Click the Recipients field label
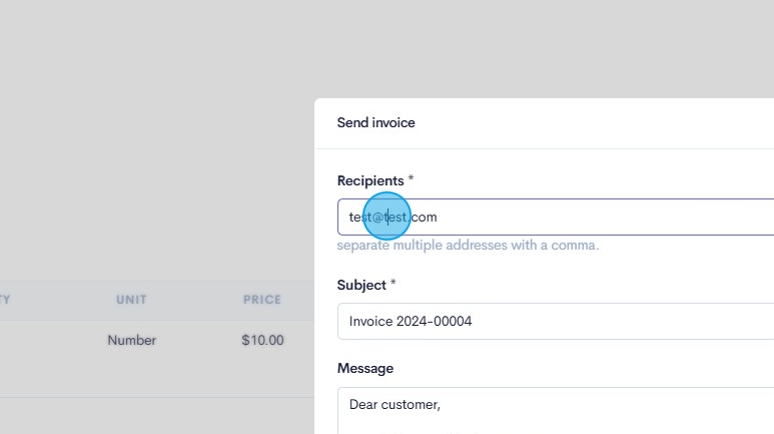This screenshot has width=774, height=434. tap(370, 181)
